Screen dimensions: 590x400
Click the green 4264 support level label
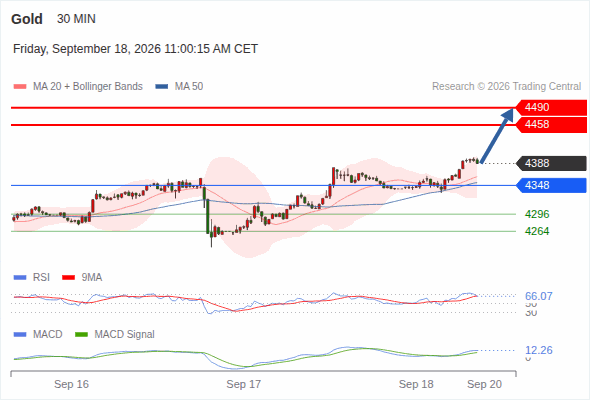tap(537, 231)
